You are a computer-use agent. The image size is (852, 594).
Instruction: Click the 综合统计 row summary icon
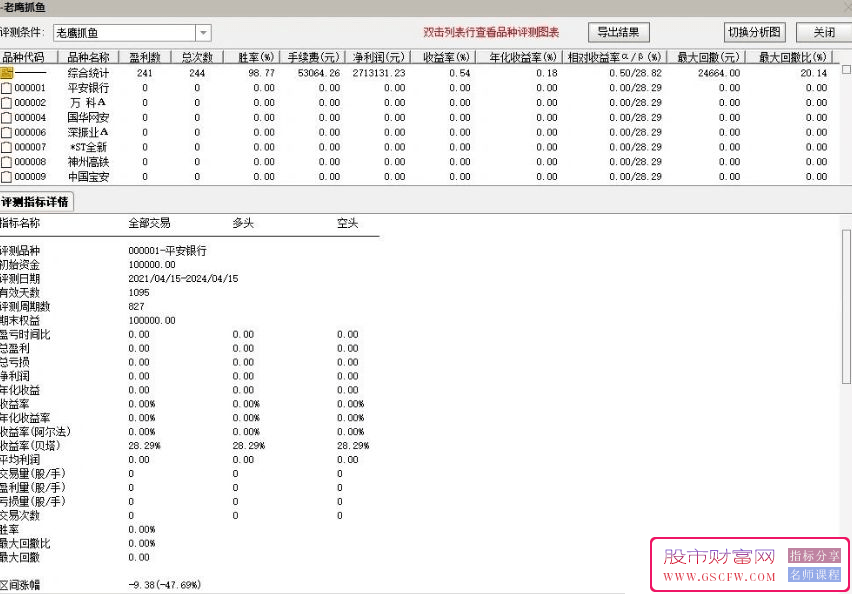pyautogui.click(x=7, y=73)
